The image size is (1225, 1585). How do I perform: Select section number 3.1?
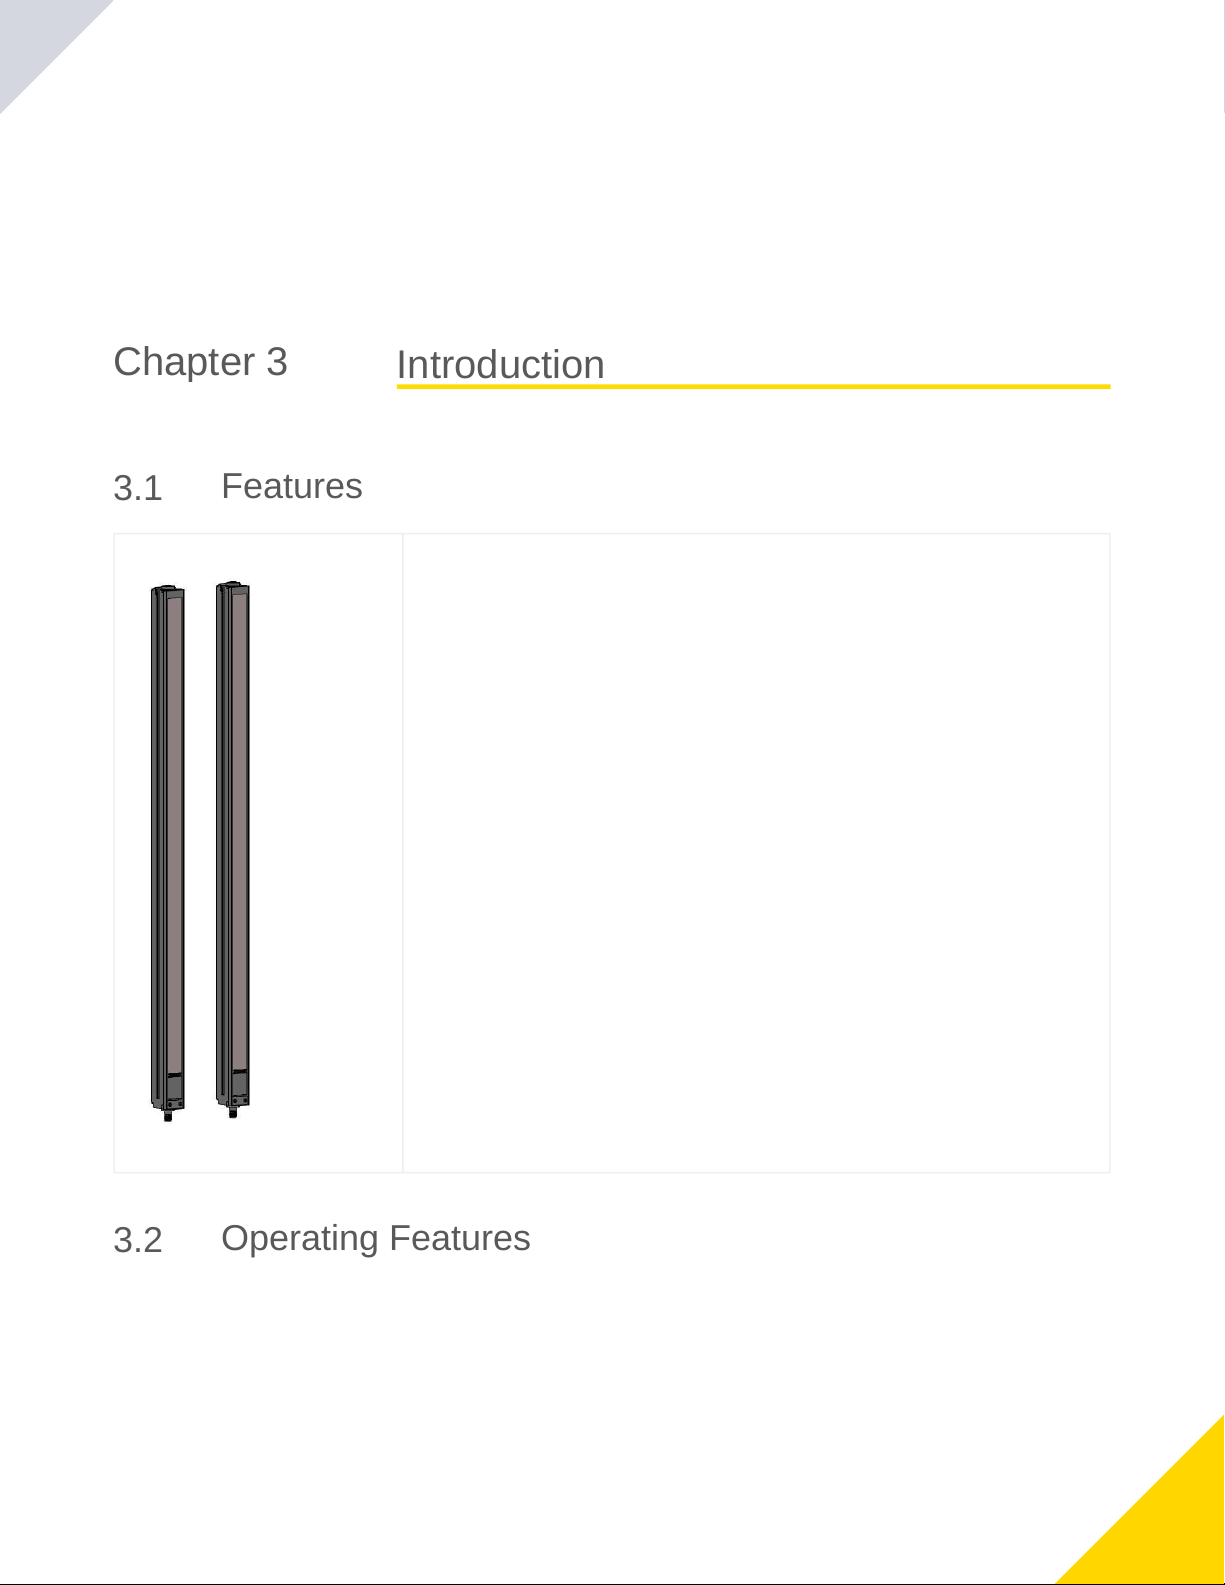point(138,489)
